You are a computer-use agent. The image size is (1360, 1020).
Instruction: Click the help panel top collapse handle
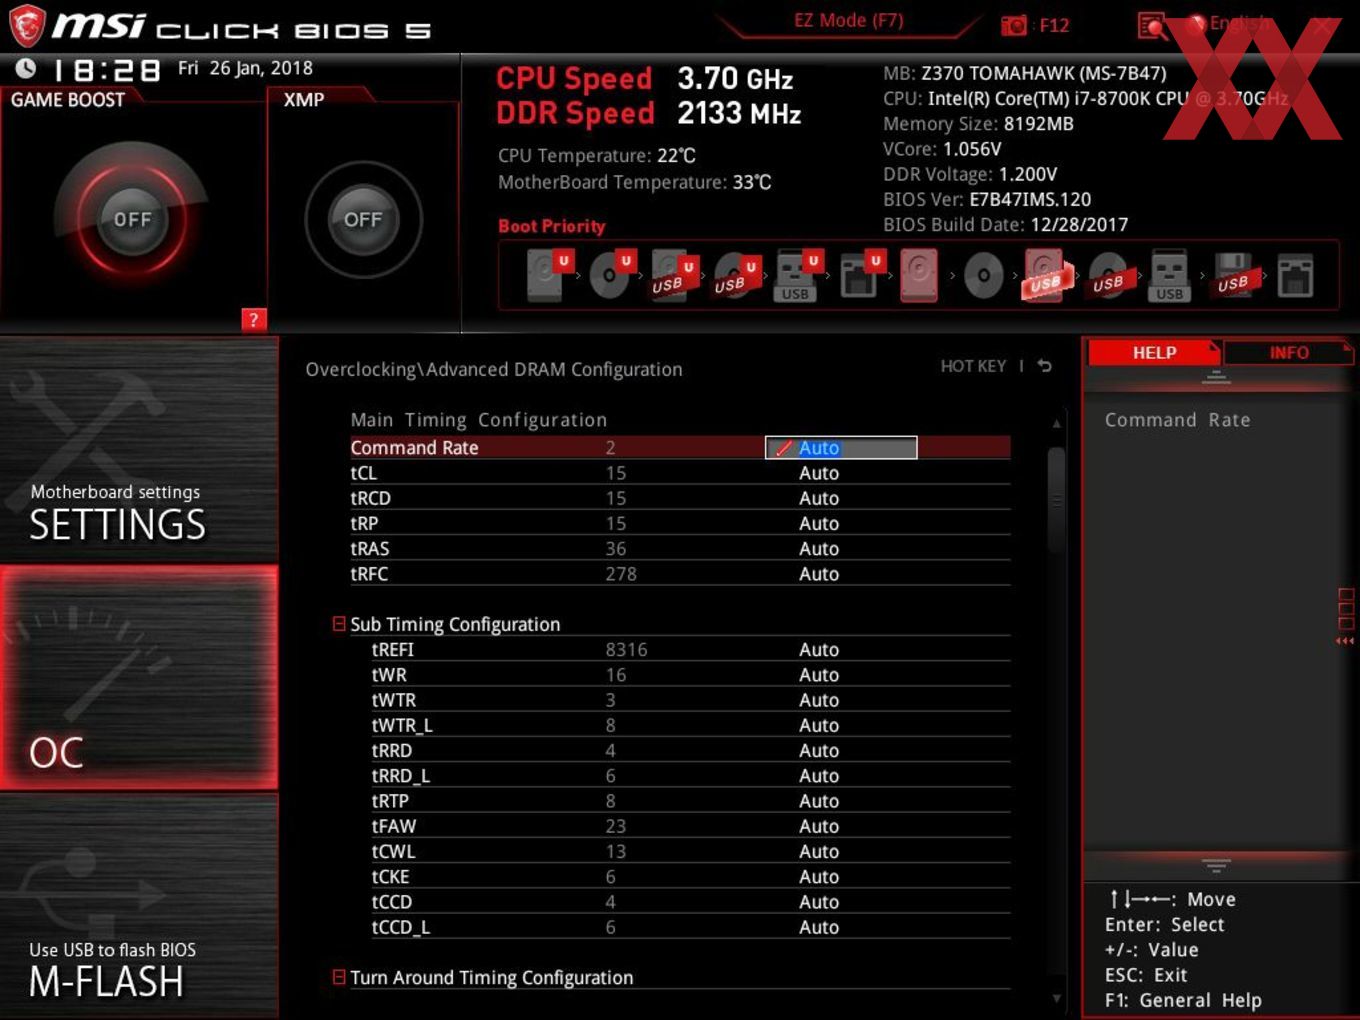coord(1216,377)
